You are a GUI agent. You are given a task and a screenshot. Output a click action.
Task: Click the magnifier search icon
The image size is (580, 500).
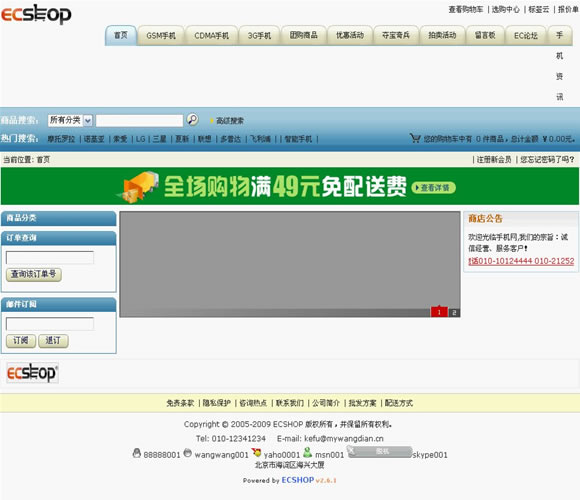tap(192, 119)
